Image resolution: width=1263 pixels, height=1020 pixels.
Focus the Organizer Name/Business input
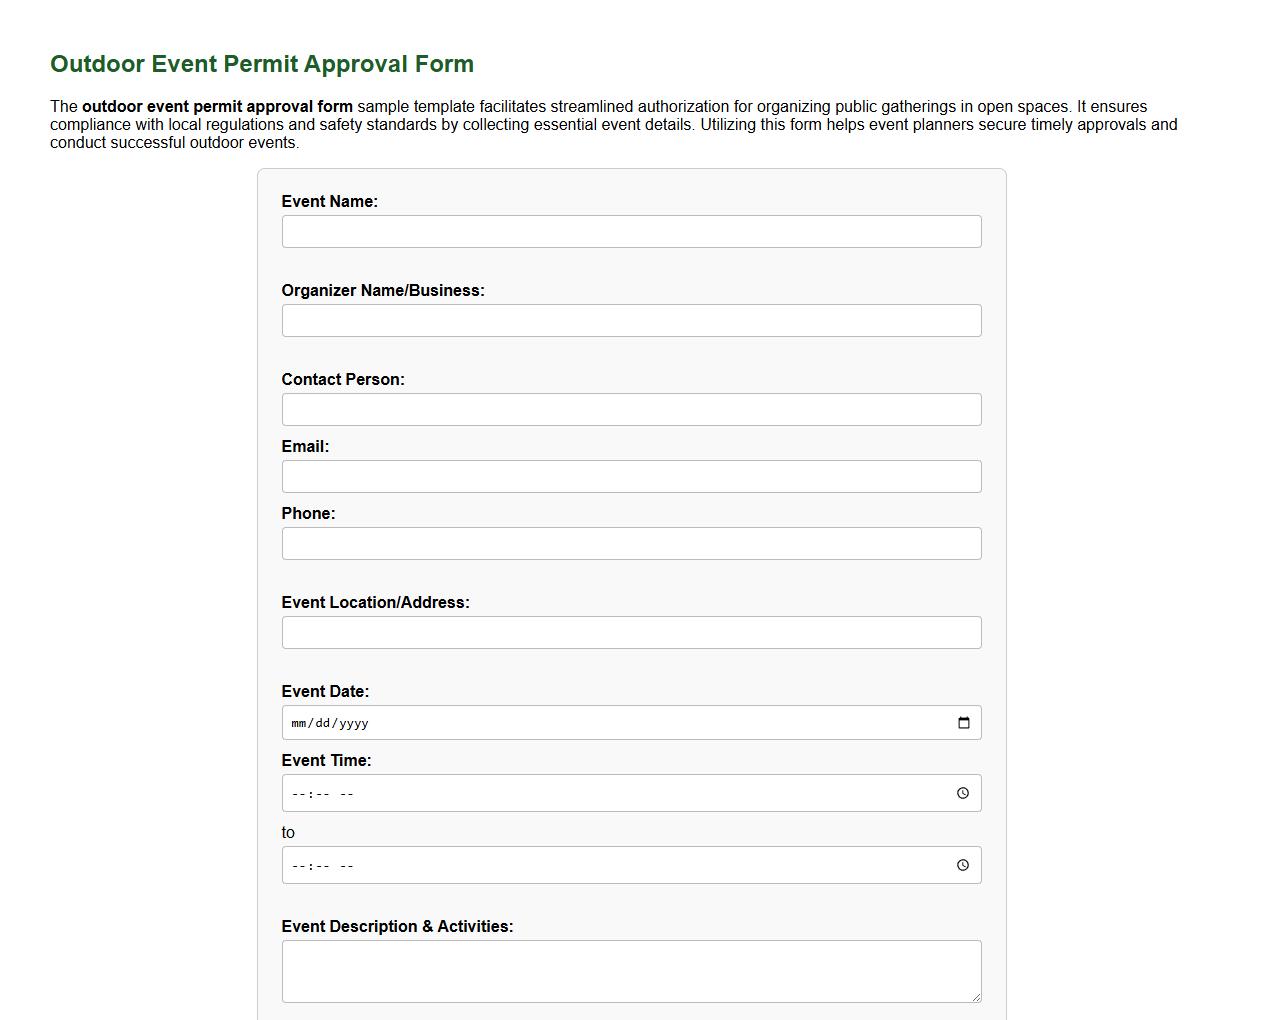pyautogui.click(x=631, y=320)
